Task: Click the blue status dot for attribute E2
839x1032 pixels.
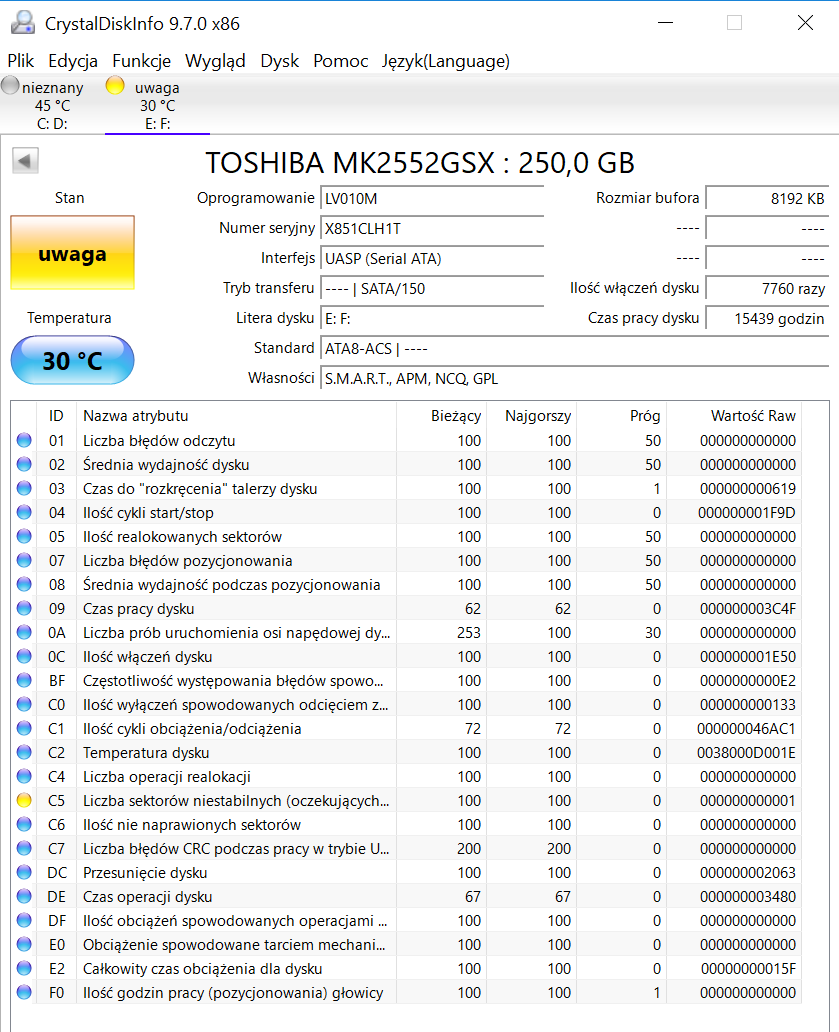Action: coord(24,968)
